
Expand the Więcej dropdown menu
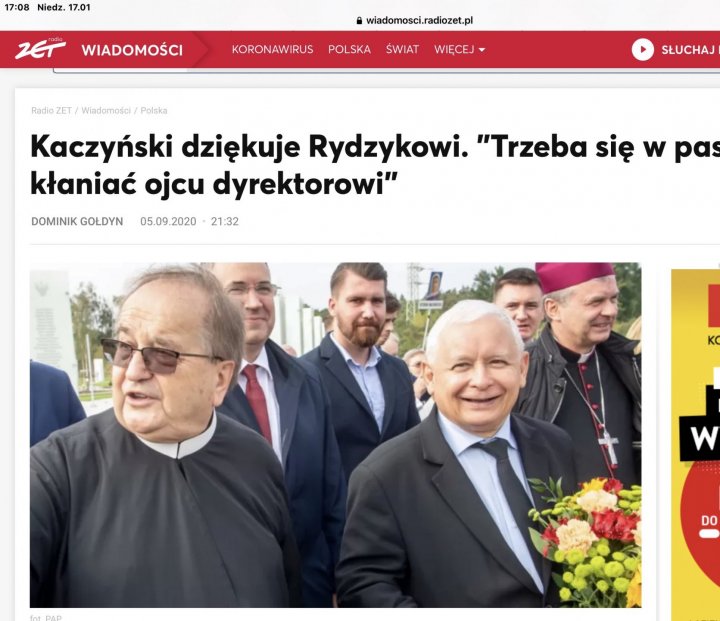(460, 50)
